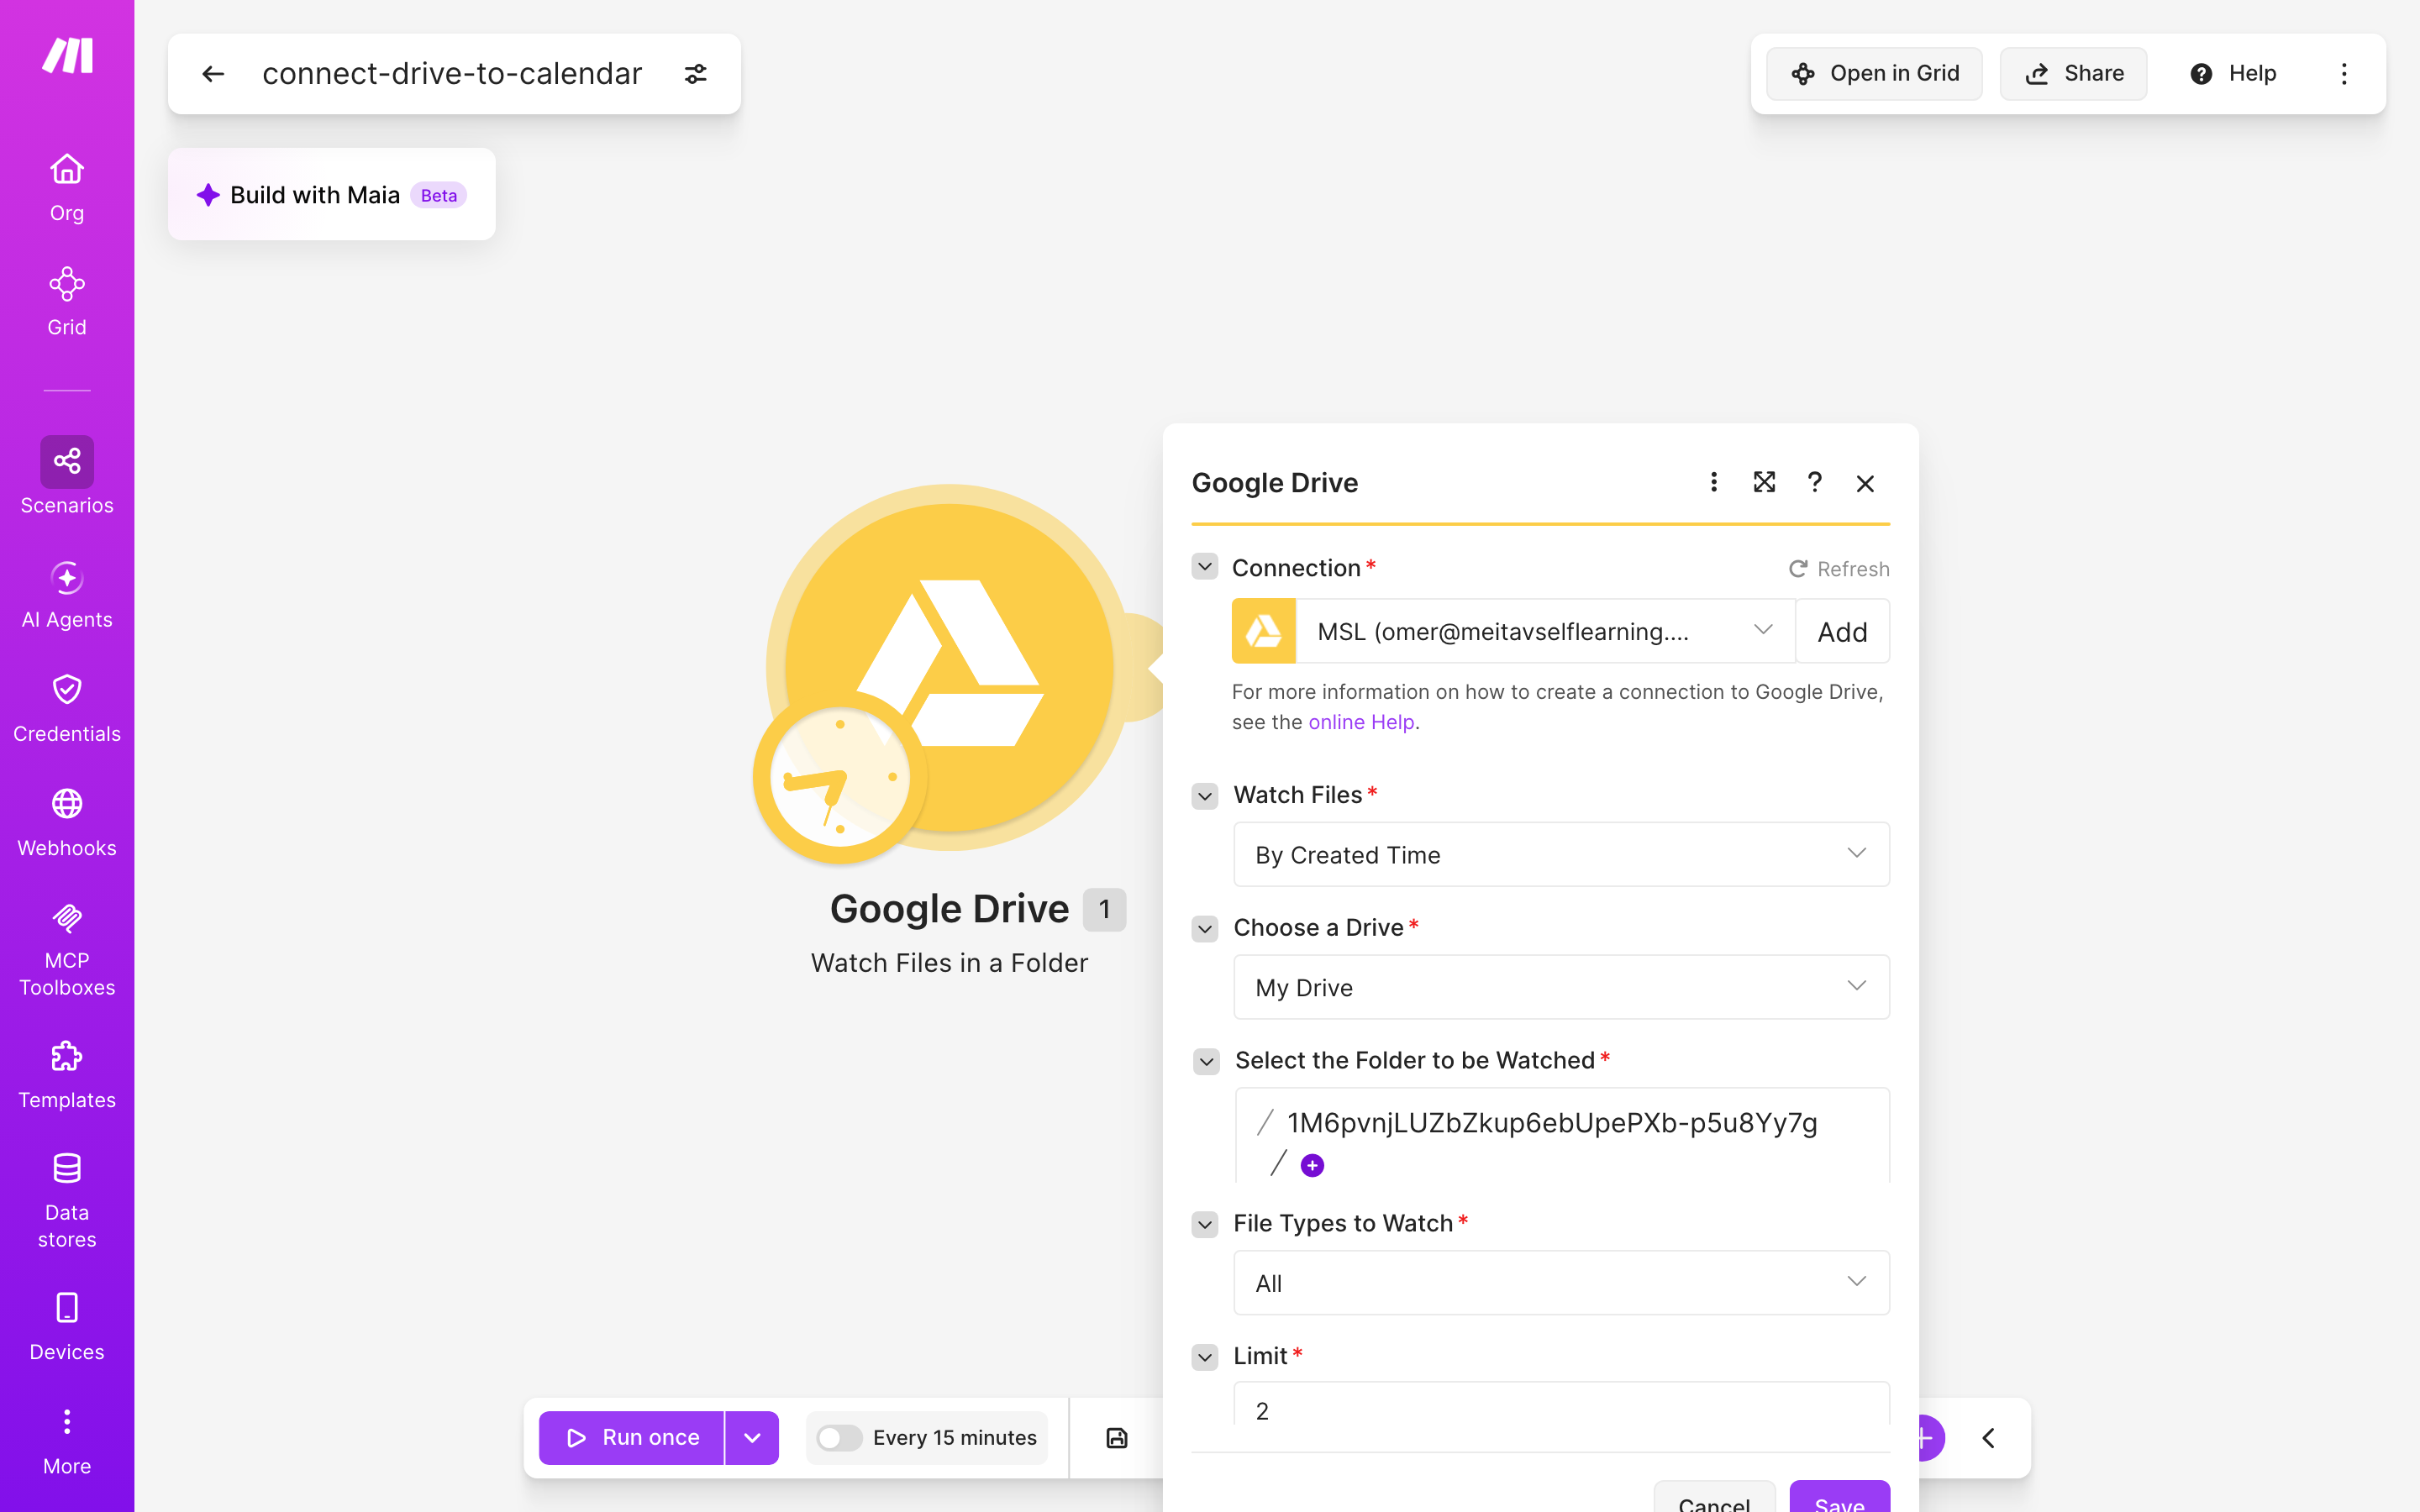Click Build with Maia button
2420x1512 pixels.
(332, 194)
